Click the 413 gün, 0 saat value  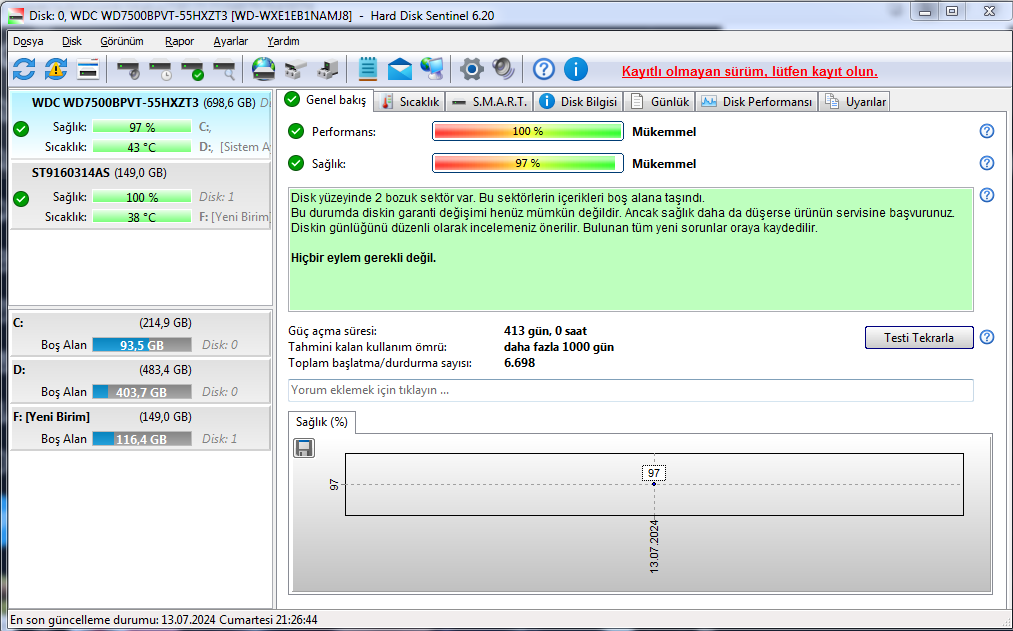545,331
